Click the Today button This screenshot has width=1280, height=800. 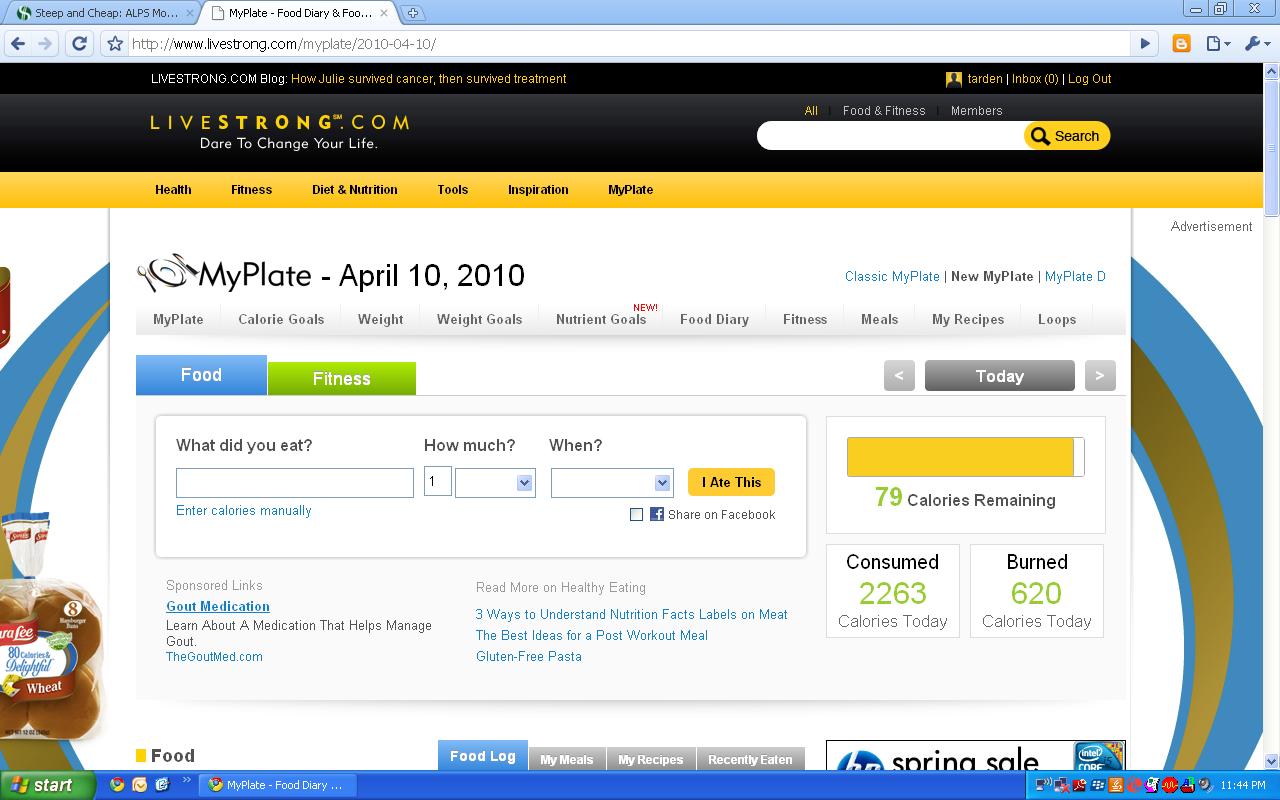tap(1000, 375)
